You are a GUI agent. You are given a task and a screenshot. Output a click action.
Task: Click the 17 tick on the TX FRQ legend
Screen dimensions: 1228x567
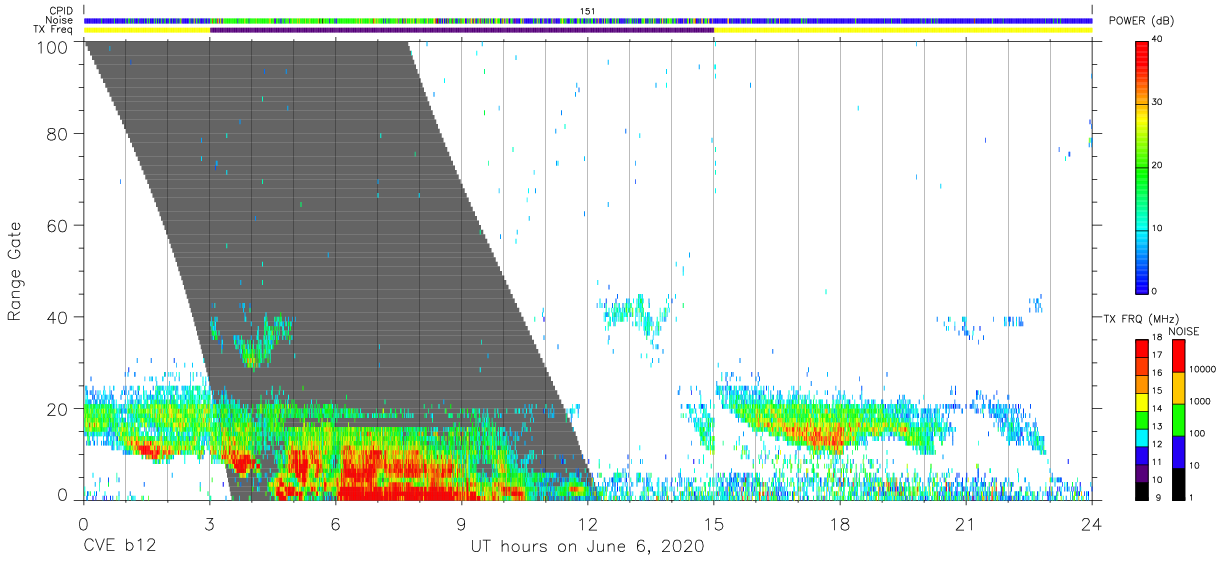coord(1159,356)
